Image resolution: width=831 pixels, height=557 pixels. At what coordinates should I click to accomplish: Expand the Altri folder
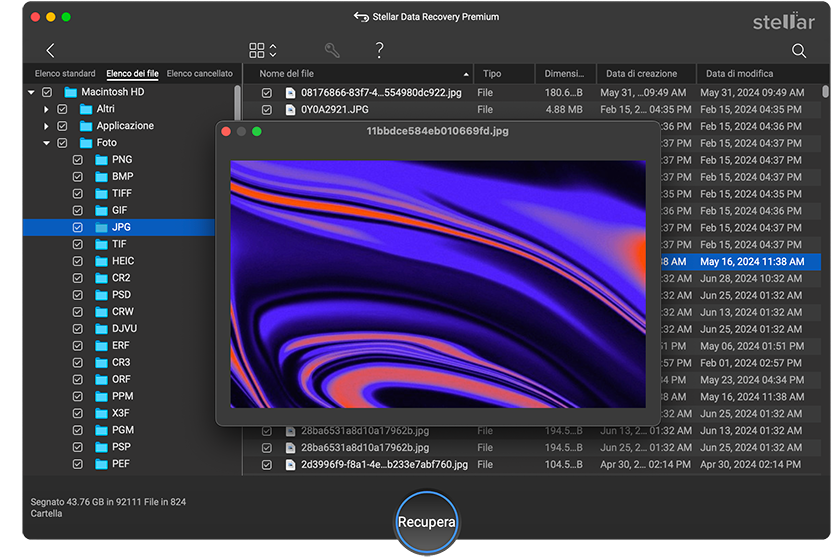tap(46, 109)
